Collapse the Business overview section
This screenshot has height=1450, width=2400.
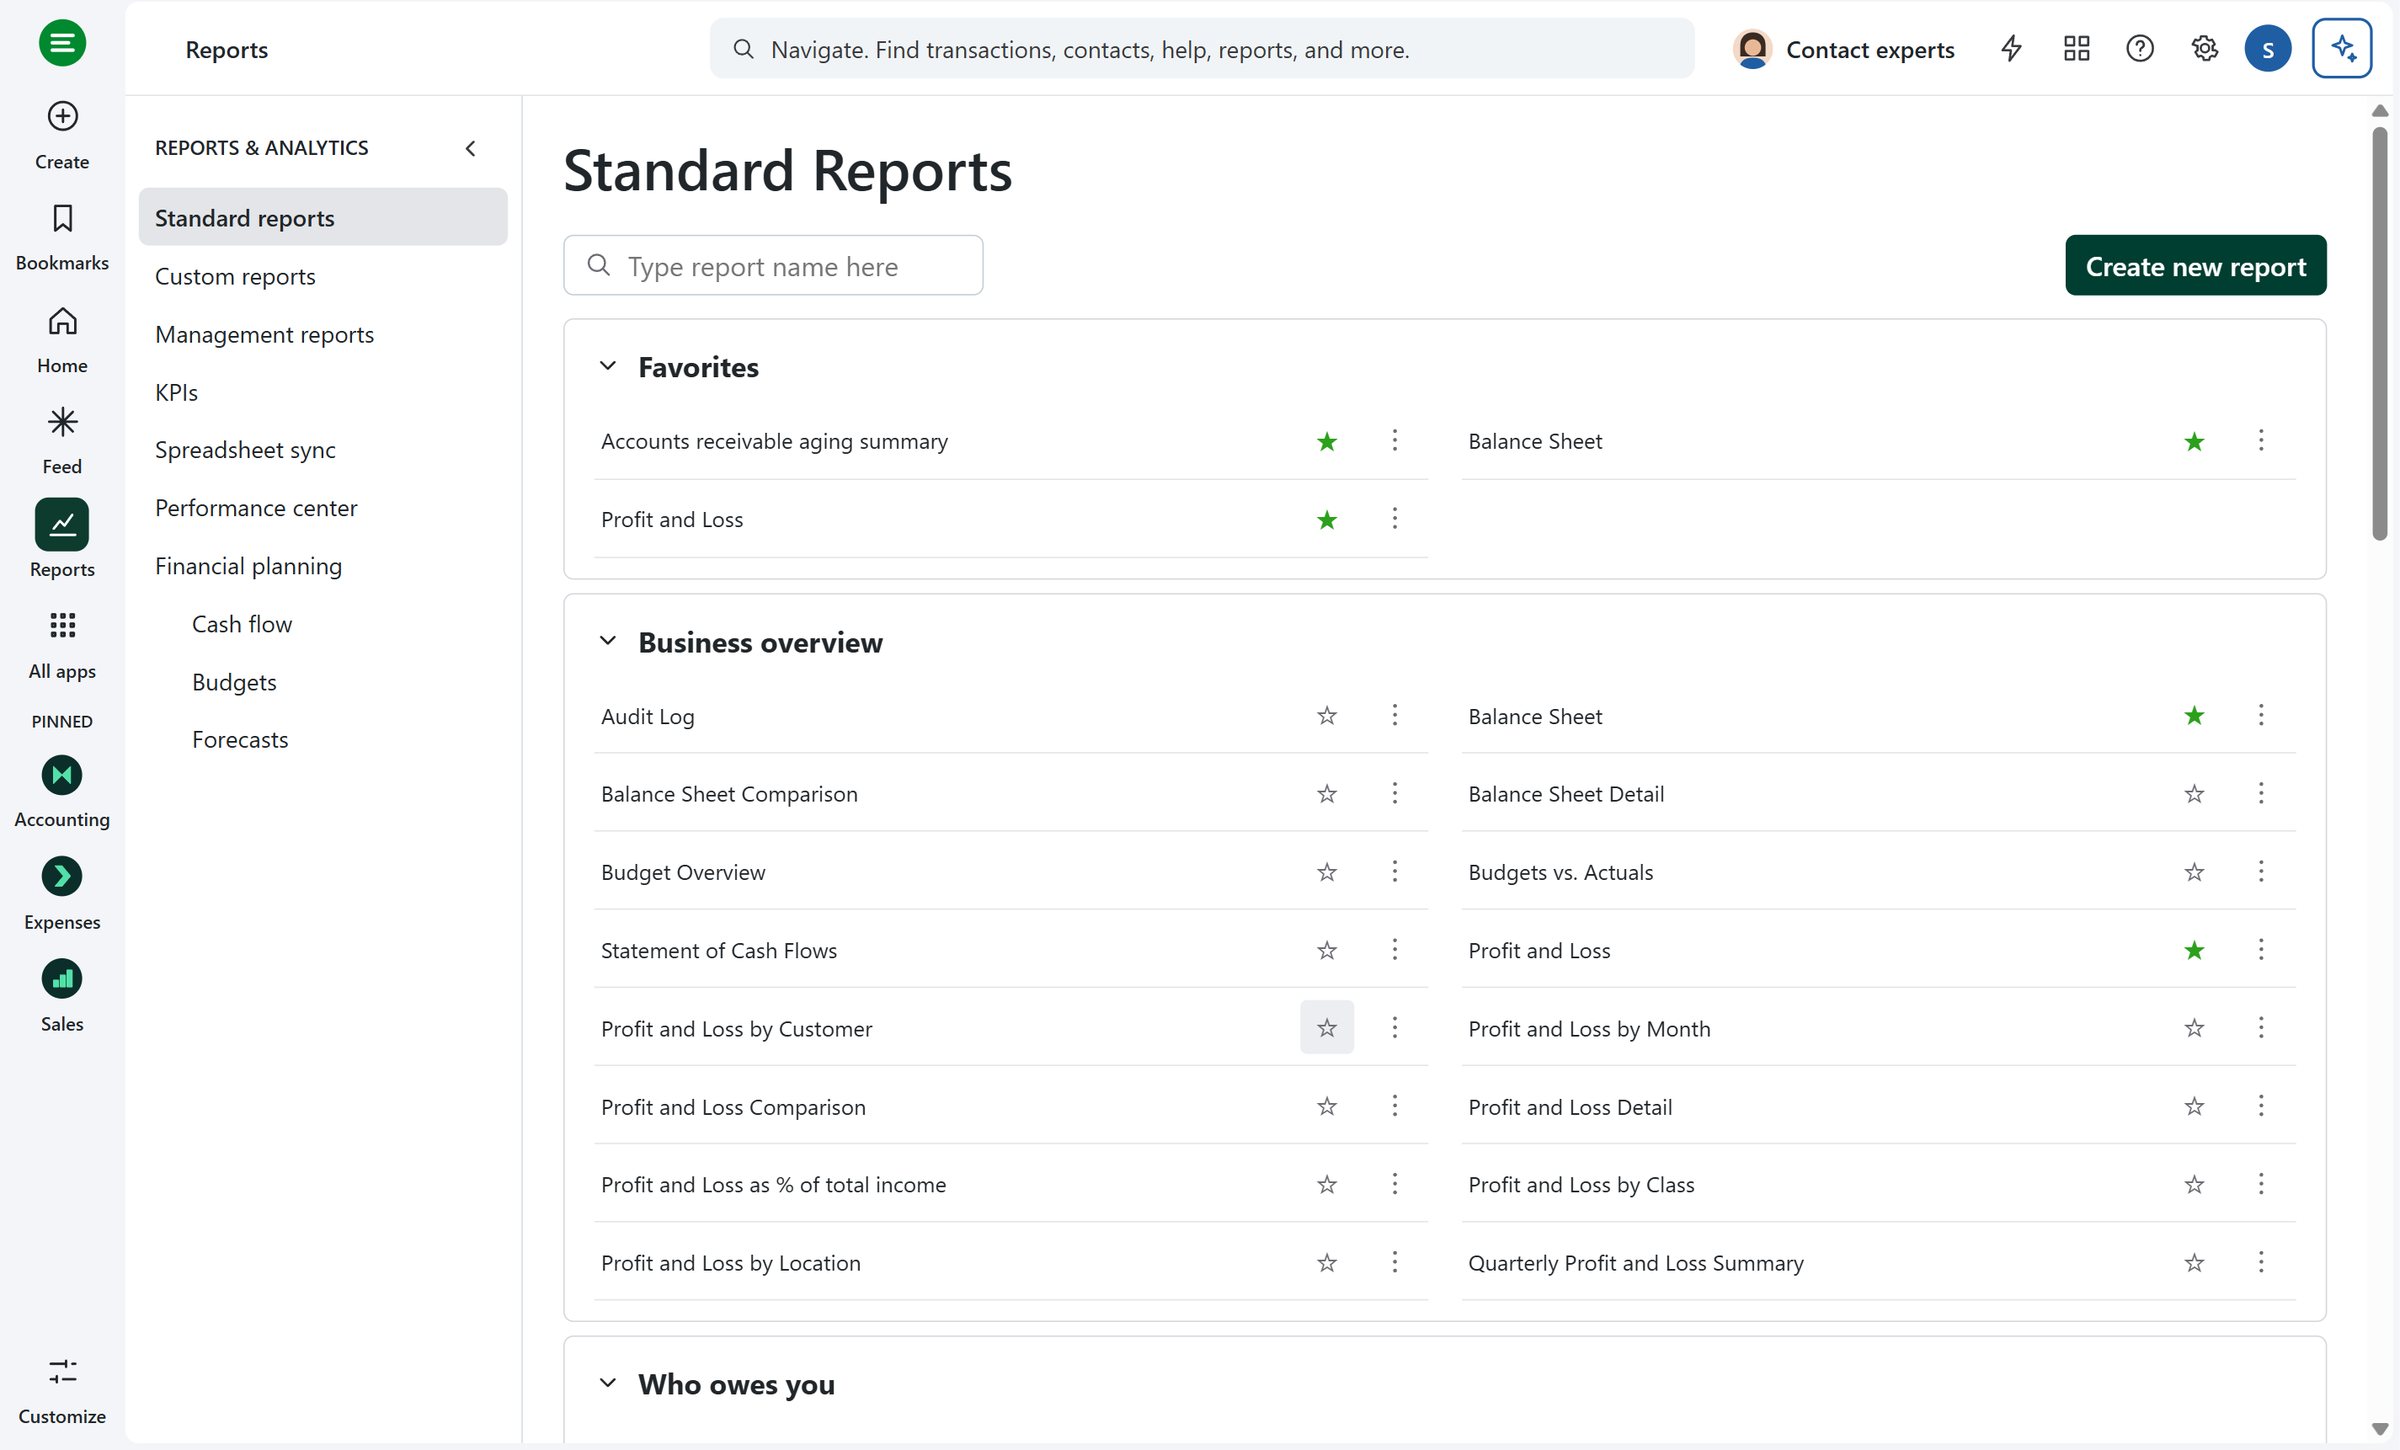pyautogui.click(x=607, y=641)
